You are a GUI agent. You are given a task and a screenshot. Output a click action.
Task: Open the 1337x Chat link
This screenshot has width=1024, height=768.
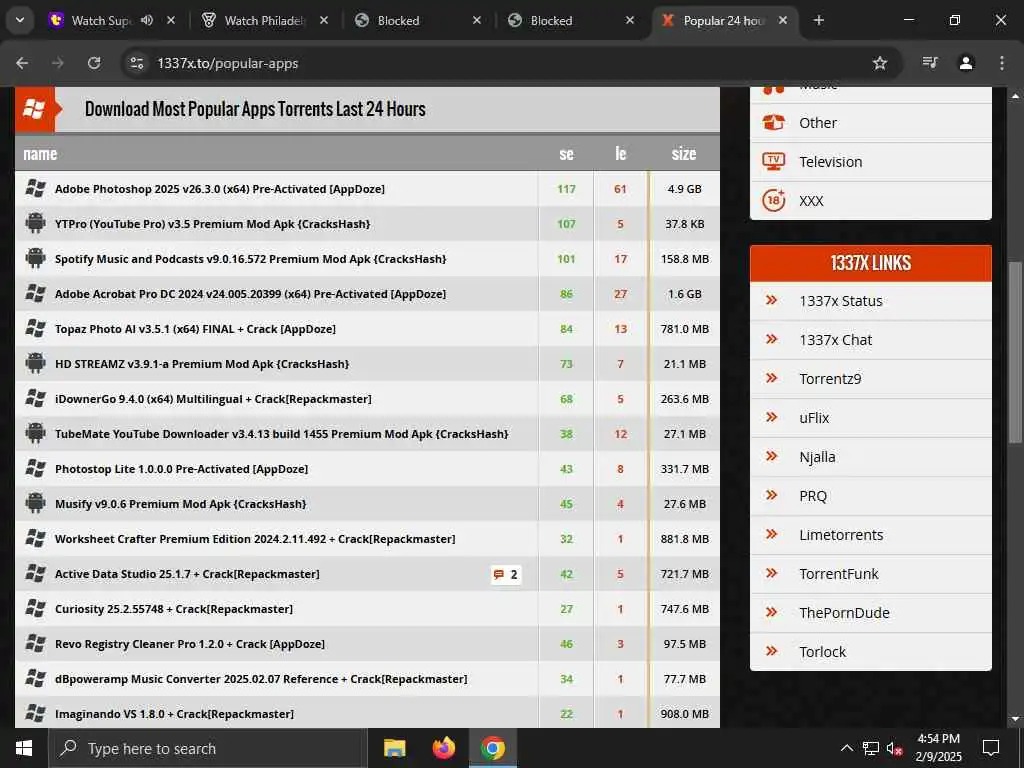(x=835, y=340)
